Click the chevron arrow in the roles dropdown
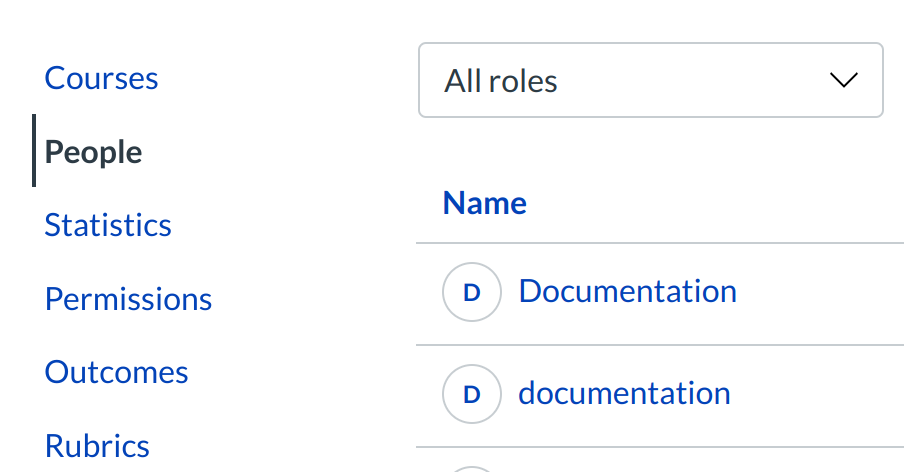Screen dimensions: 904x472 (x=844, y=80)
